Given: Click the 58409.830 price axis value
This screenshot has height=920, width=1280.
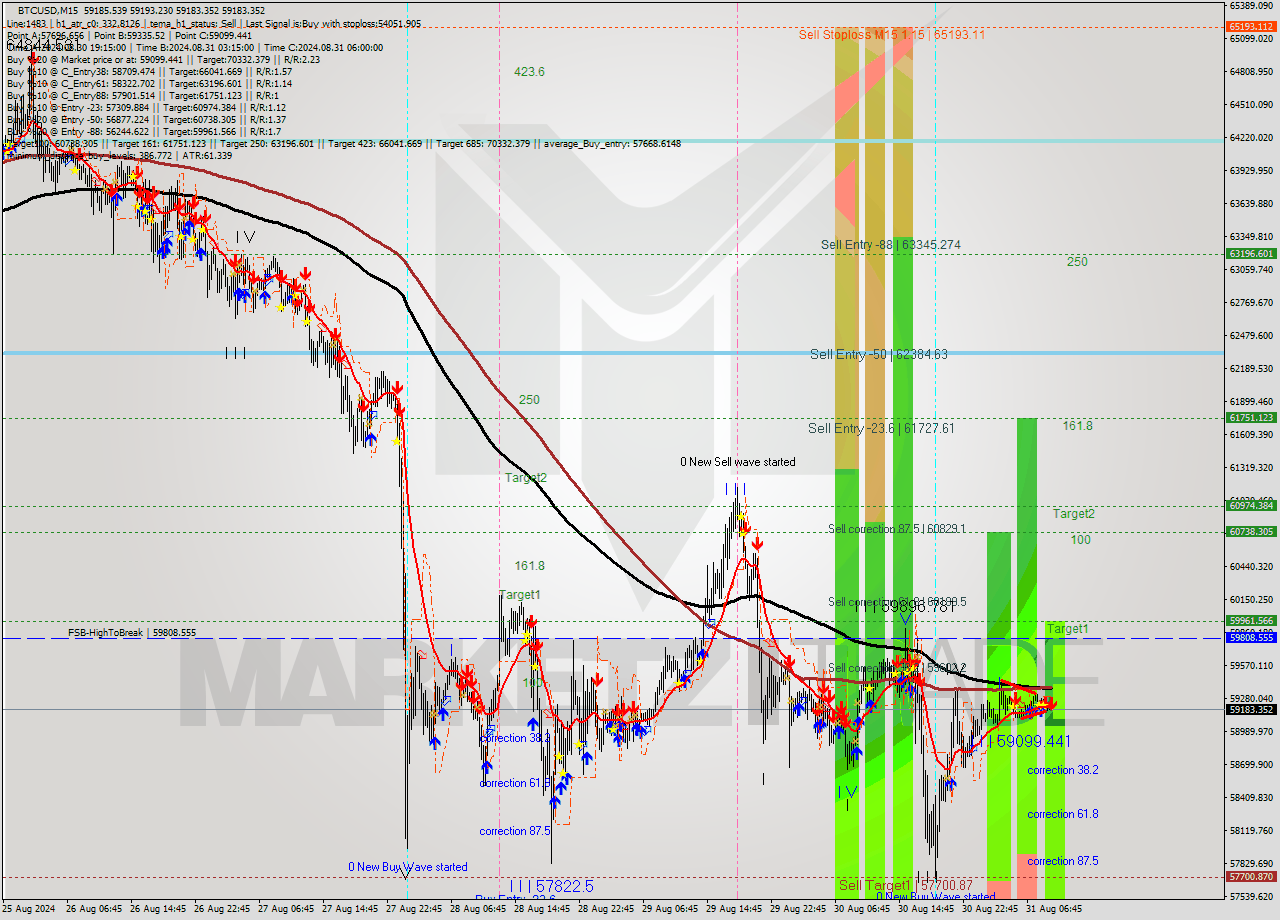Looking at the screenshot, I should tap(1251, 797).
